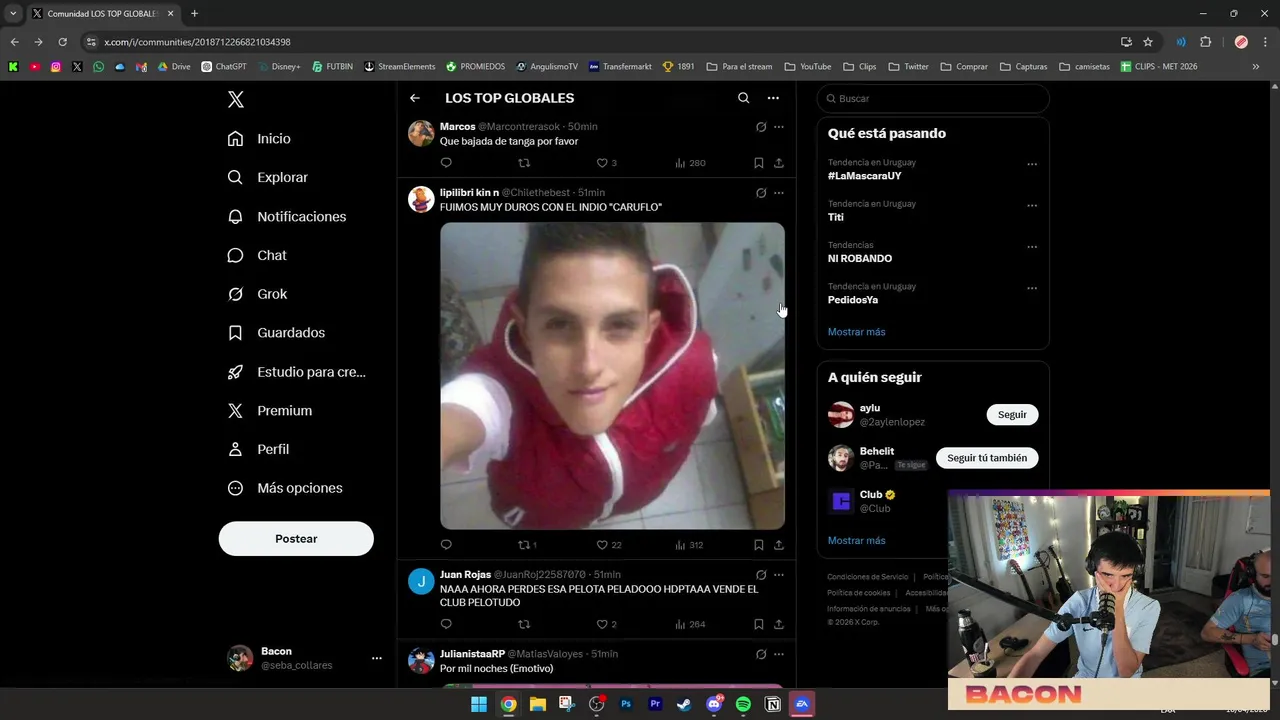Open account menu dots next to Bacon
The image size is (1280, 720).
point(377,658)
